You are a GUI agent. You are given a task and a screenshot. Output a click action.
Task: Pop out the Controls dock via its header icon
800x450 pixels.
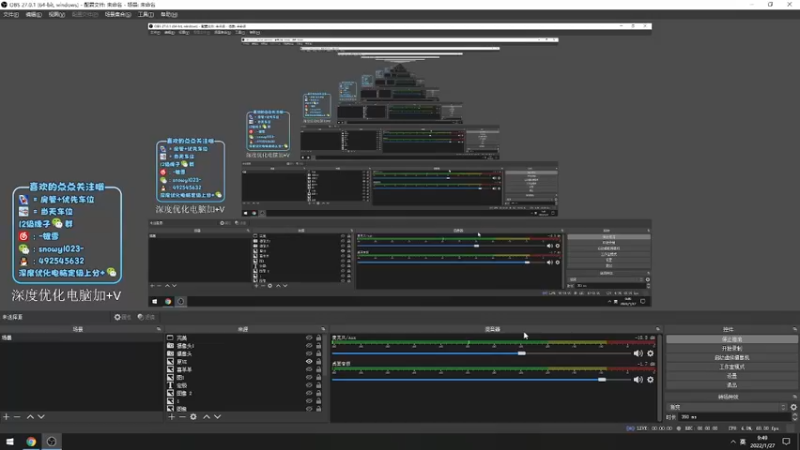point(794,329)
